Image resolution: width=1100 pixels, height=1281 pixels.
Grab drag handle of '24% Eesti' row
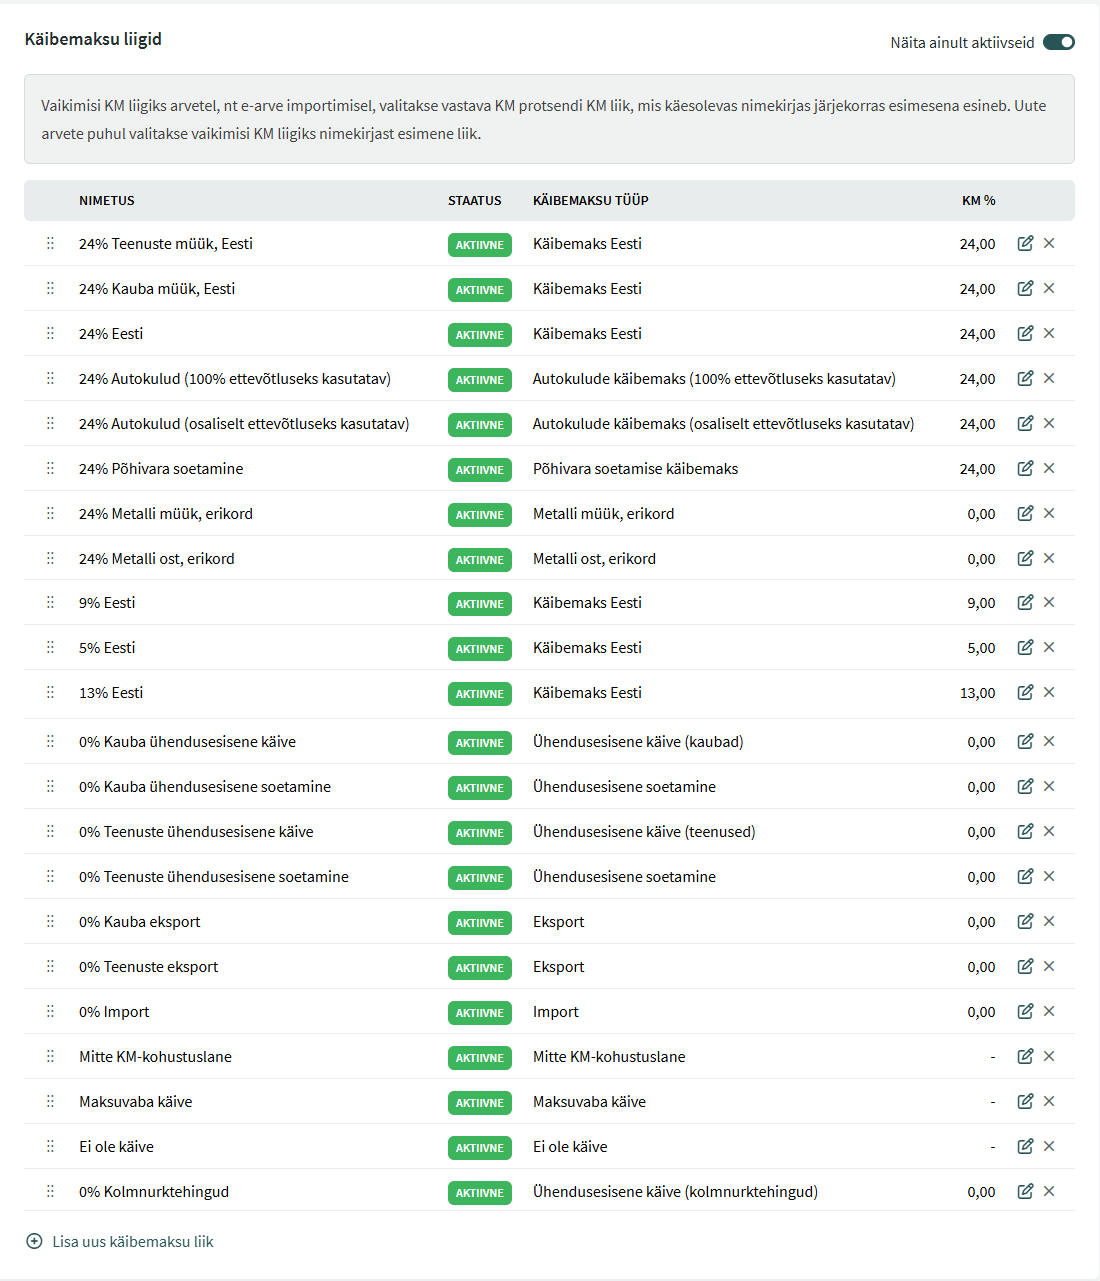point(50,334)
